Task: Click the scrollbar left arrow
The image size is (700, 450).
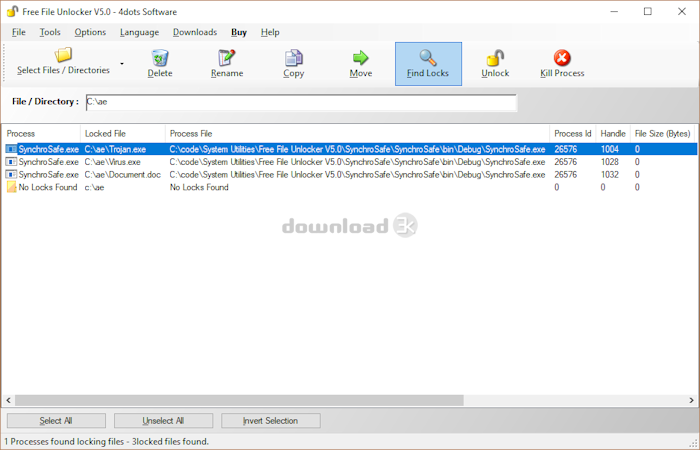Action: 8,400
